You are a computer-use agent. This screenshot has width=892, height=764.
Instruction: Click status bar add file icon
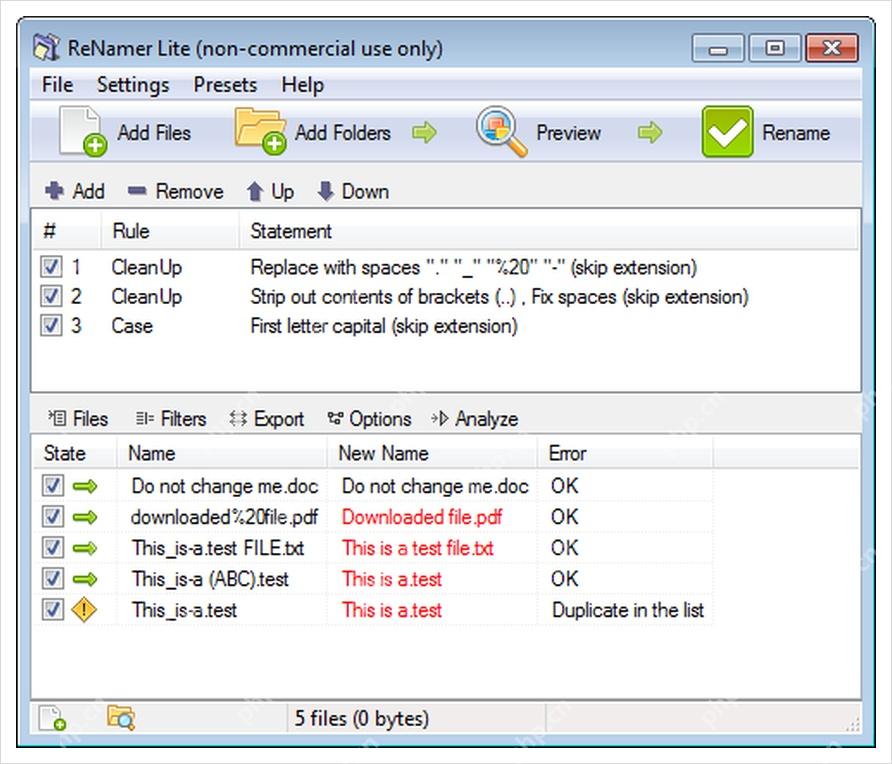click(x=52, y=718)
